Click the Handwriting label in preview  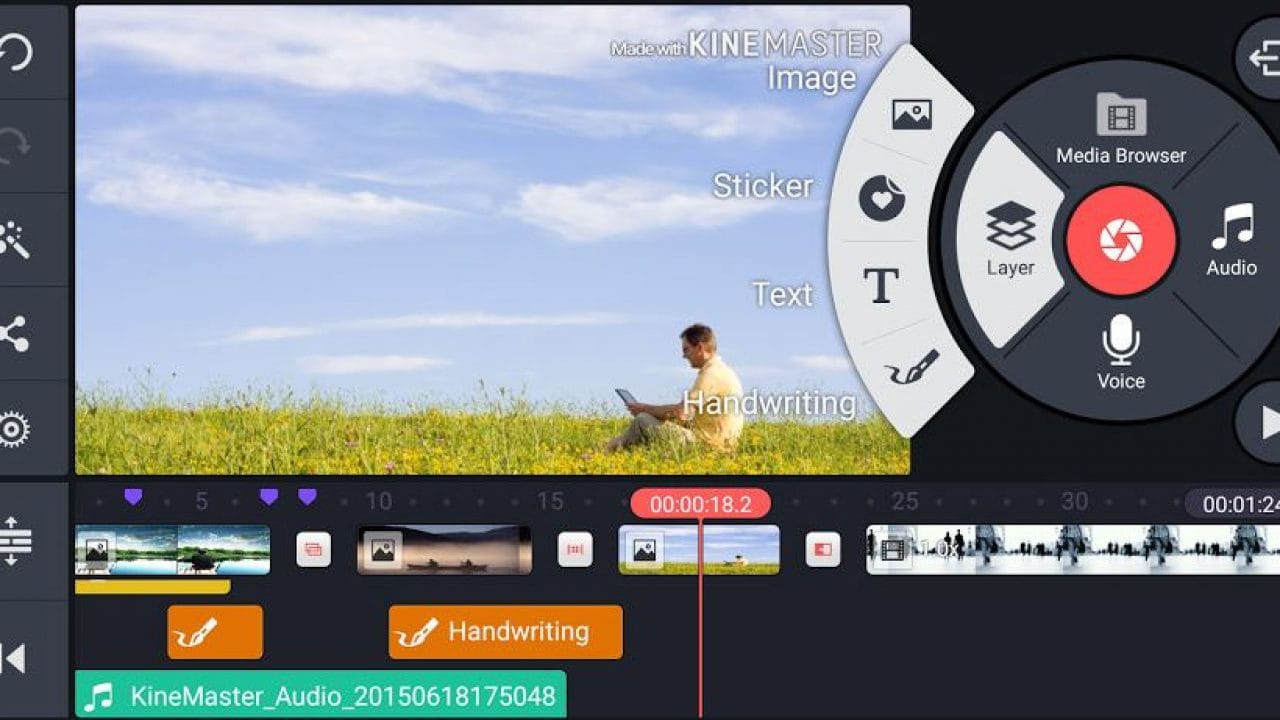pyautogui.click(x=769, y=404)
